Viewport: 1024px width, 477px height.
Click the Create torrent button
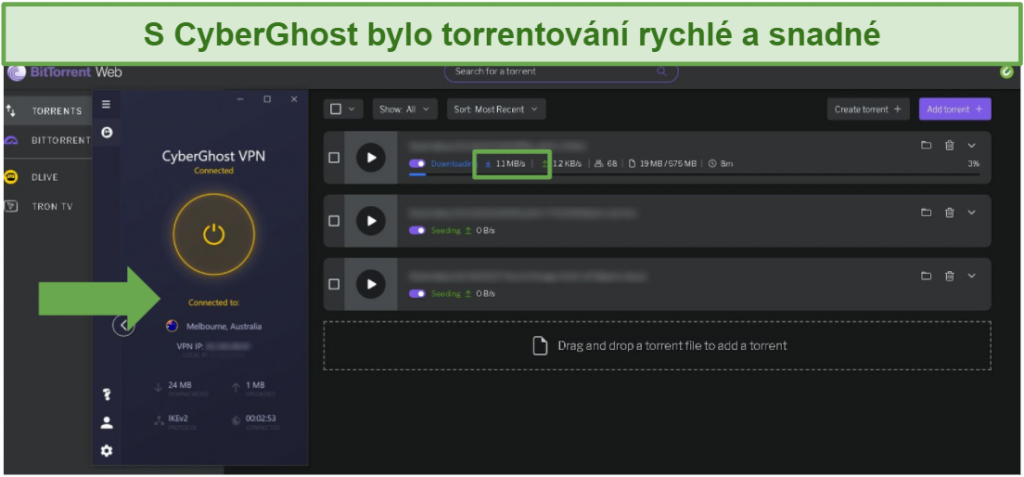(x=868, y=109)
